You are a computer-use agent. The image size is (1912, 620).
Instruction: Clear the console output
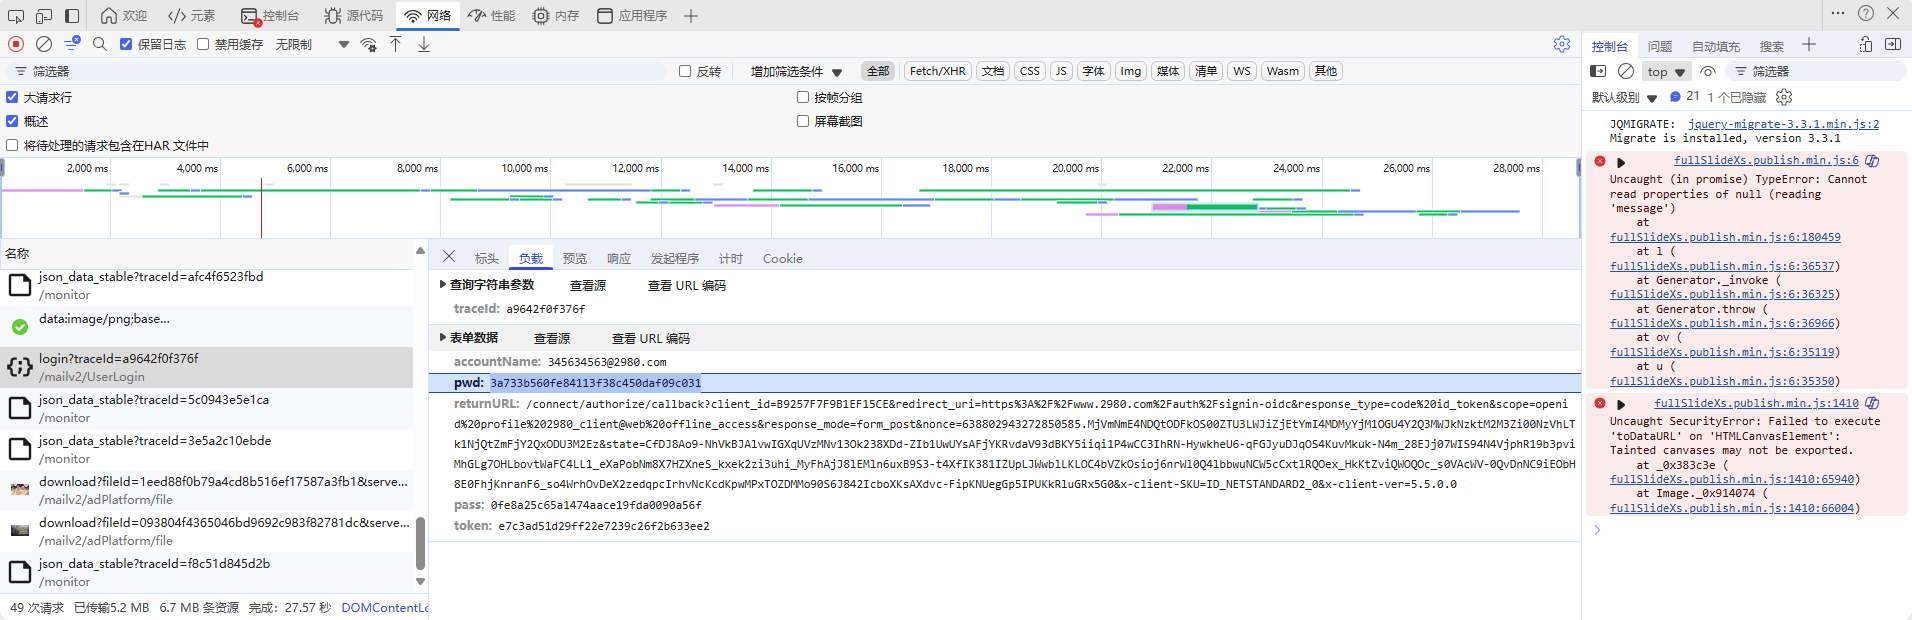pyautogui.click(x=1626, y=71)
